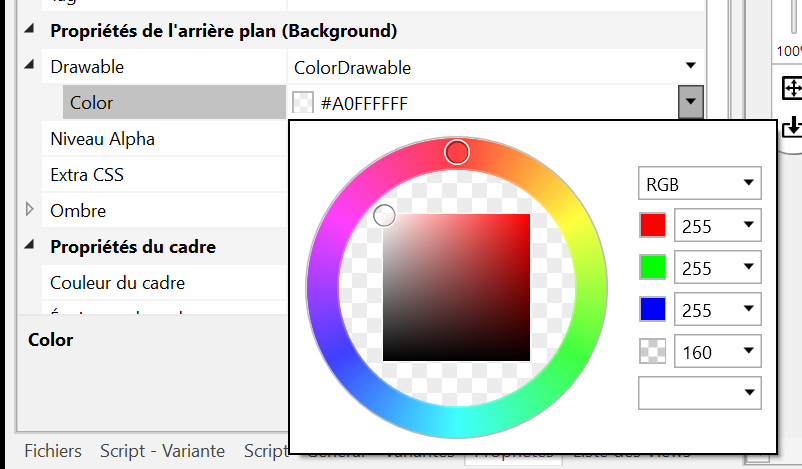802x469 pixels.
Task: Click the alpha channel checkered icon
Action: tap(652, 351)
